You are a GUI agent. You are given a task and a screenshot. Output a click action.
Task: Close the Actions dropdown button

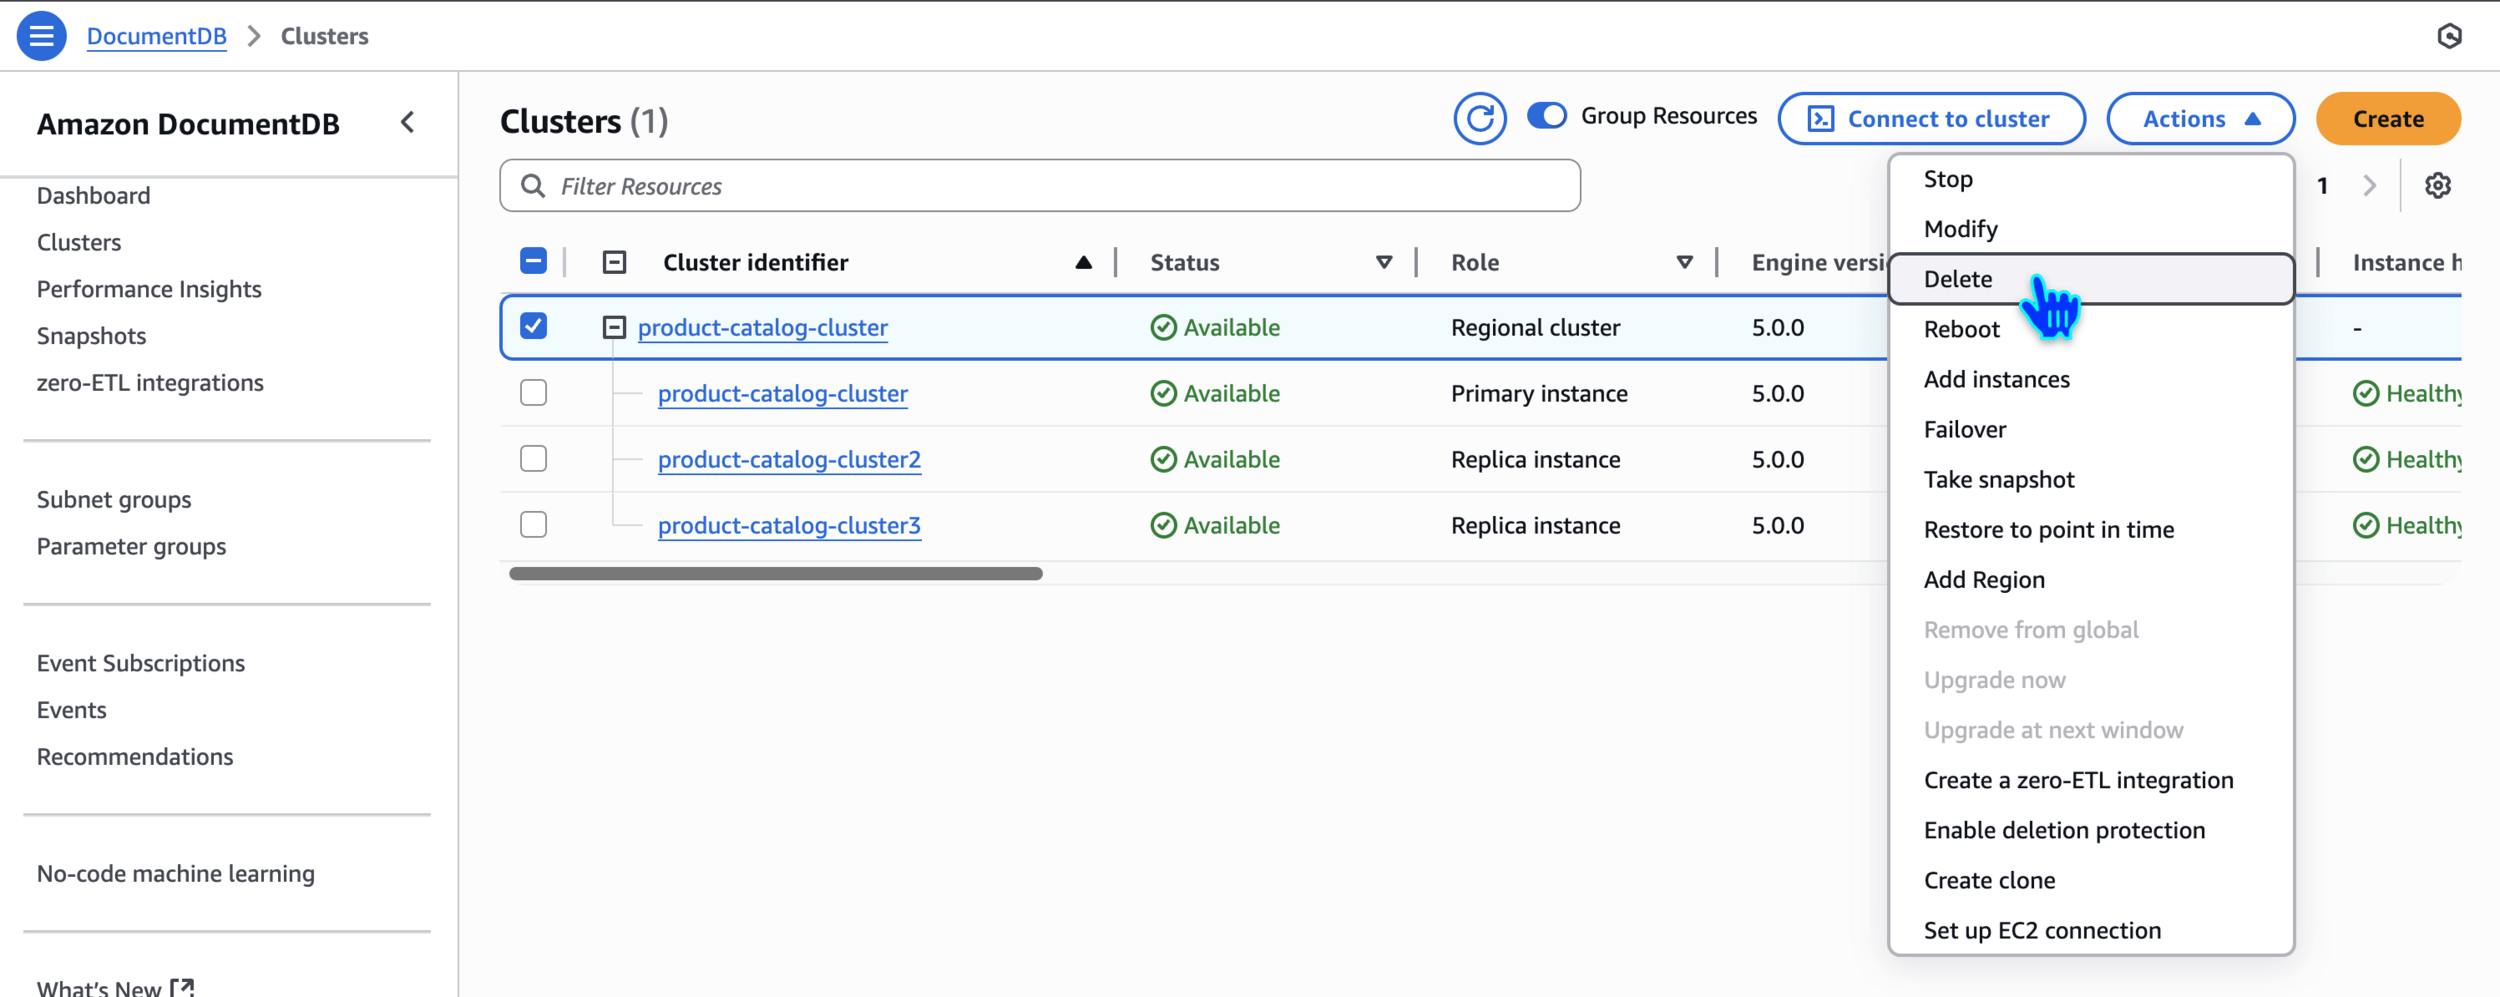click(x=2201, y=119)
